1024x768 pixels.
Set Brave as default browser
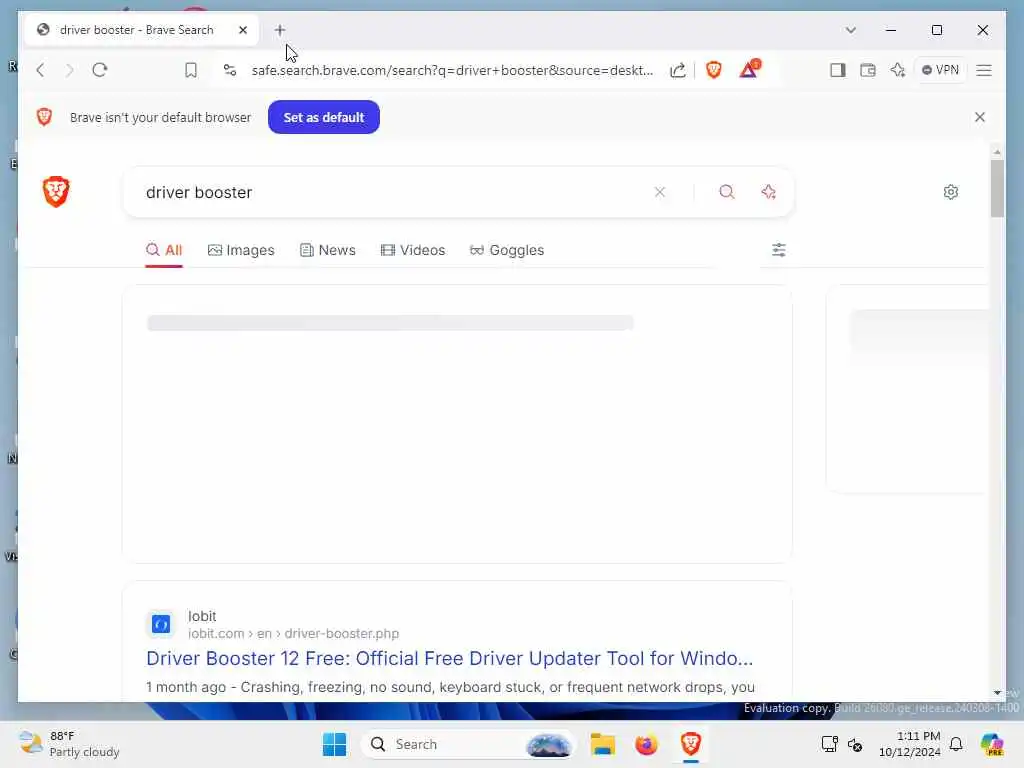click(x=324, y=118)
